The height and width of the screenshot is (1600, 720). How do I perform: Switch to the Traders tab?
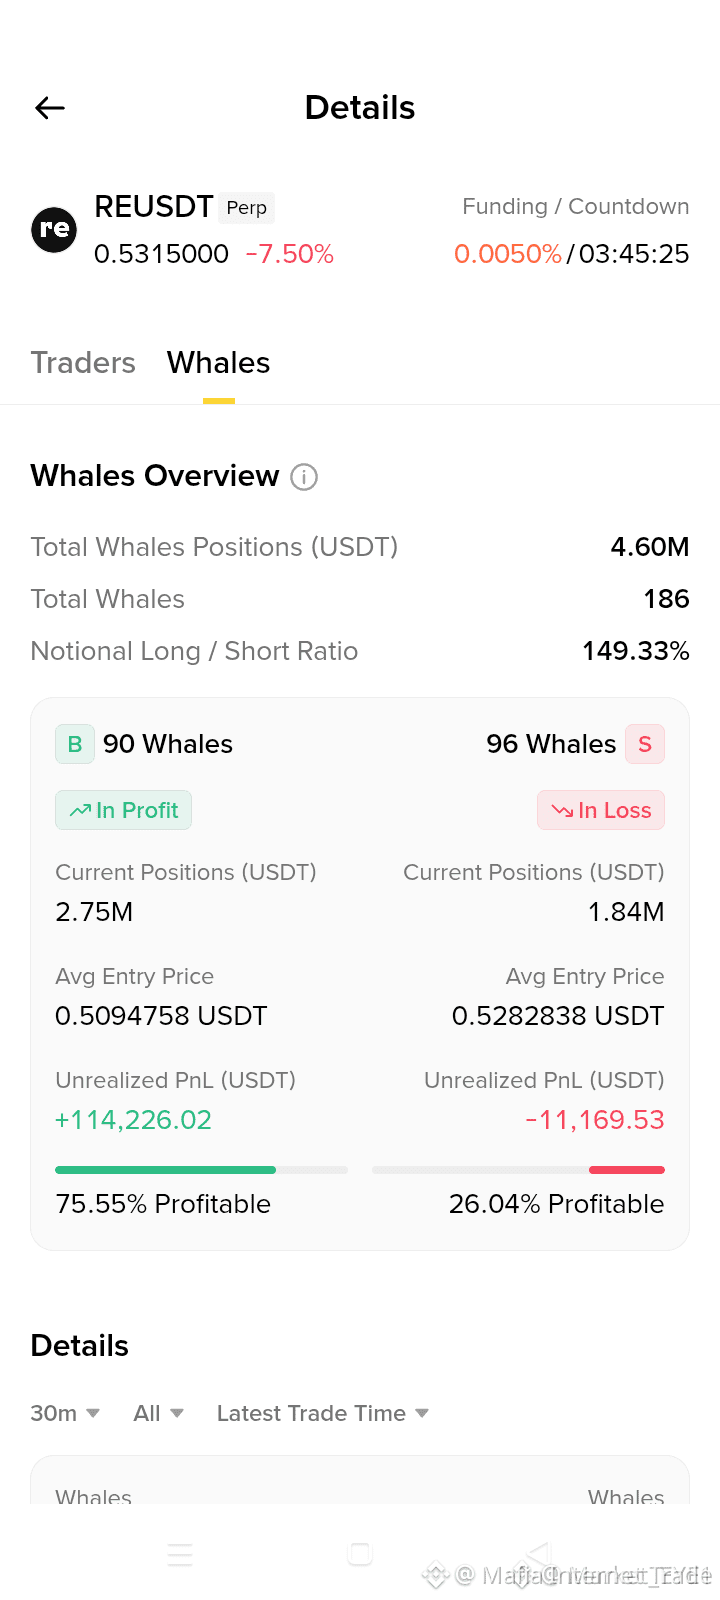(x=83, y=362)
